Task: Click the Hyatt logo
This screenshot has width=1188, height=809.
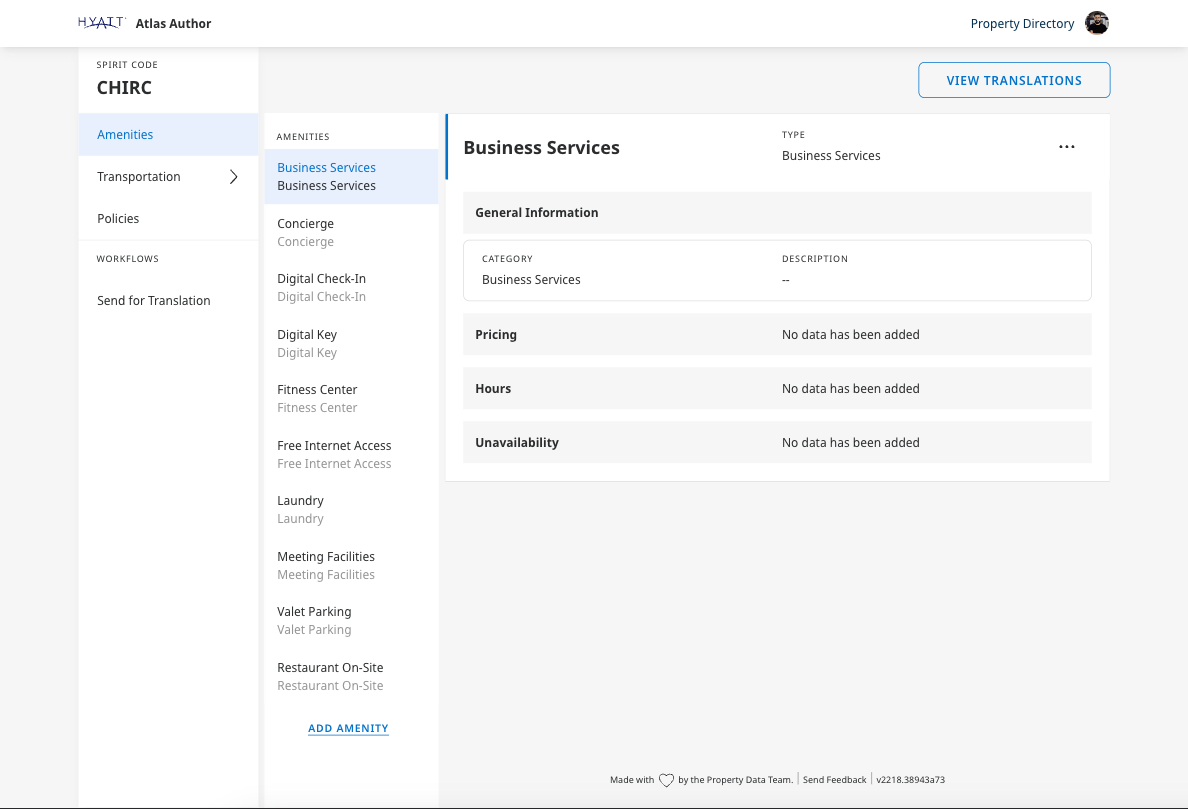Action: tap(102, 23)
